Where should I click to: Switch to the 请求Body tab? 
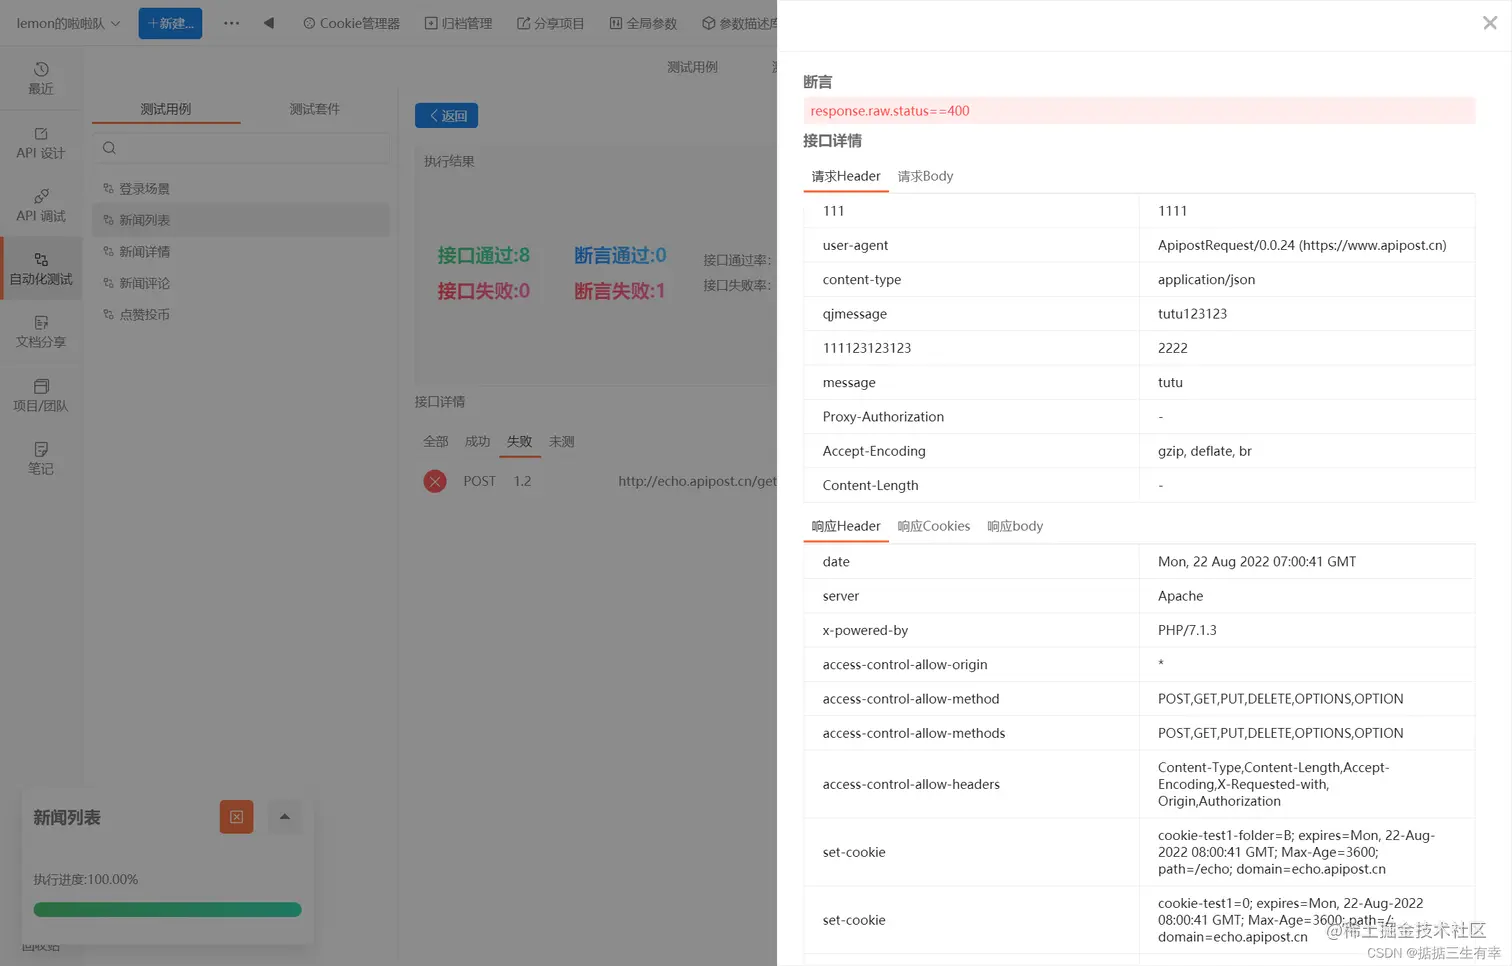(x=925, y=176)
